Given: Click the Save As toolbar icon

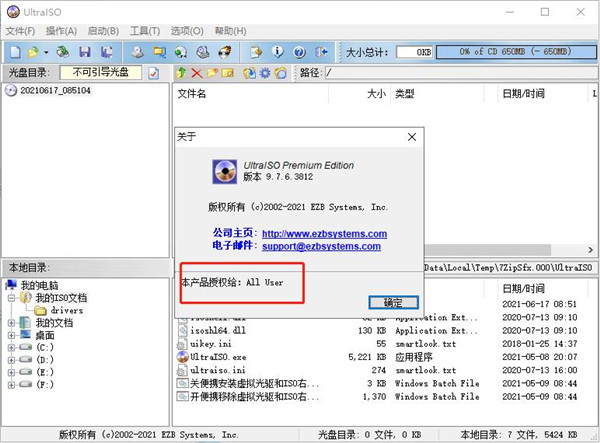Looking at the screenshot, I should click(106, 52).
